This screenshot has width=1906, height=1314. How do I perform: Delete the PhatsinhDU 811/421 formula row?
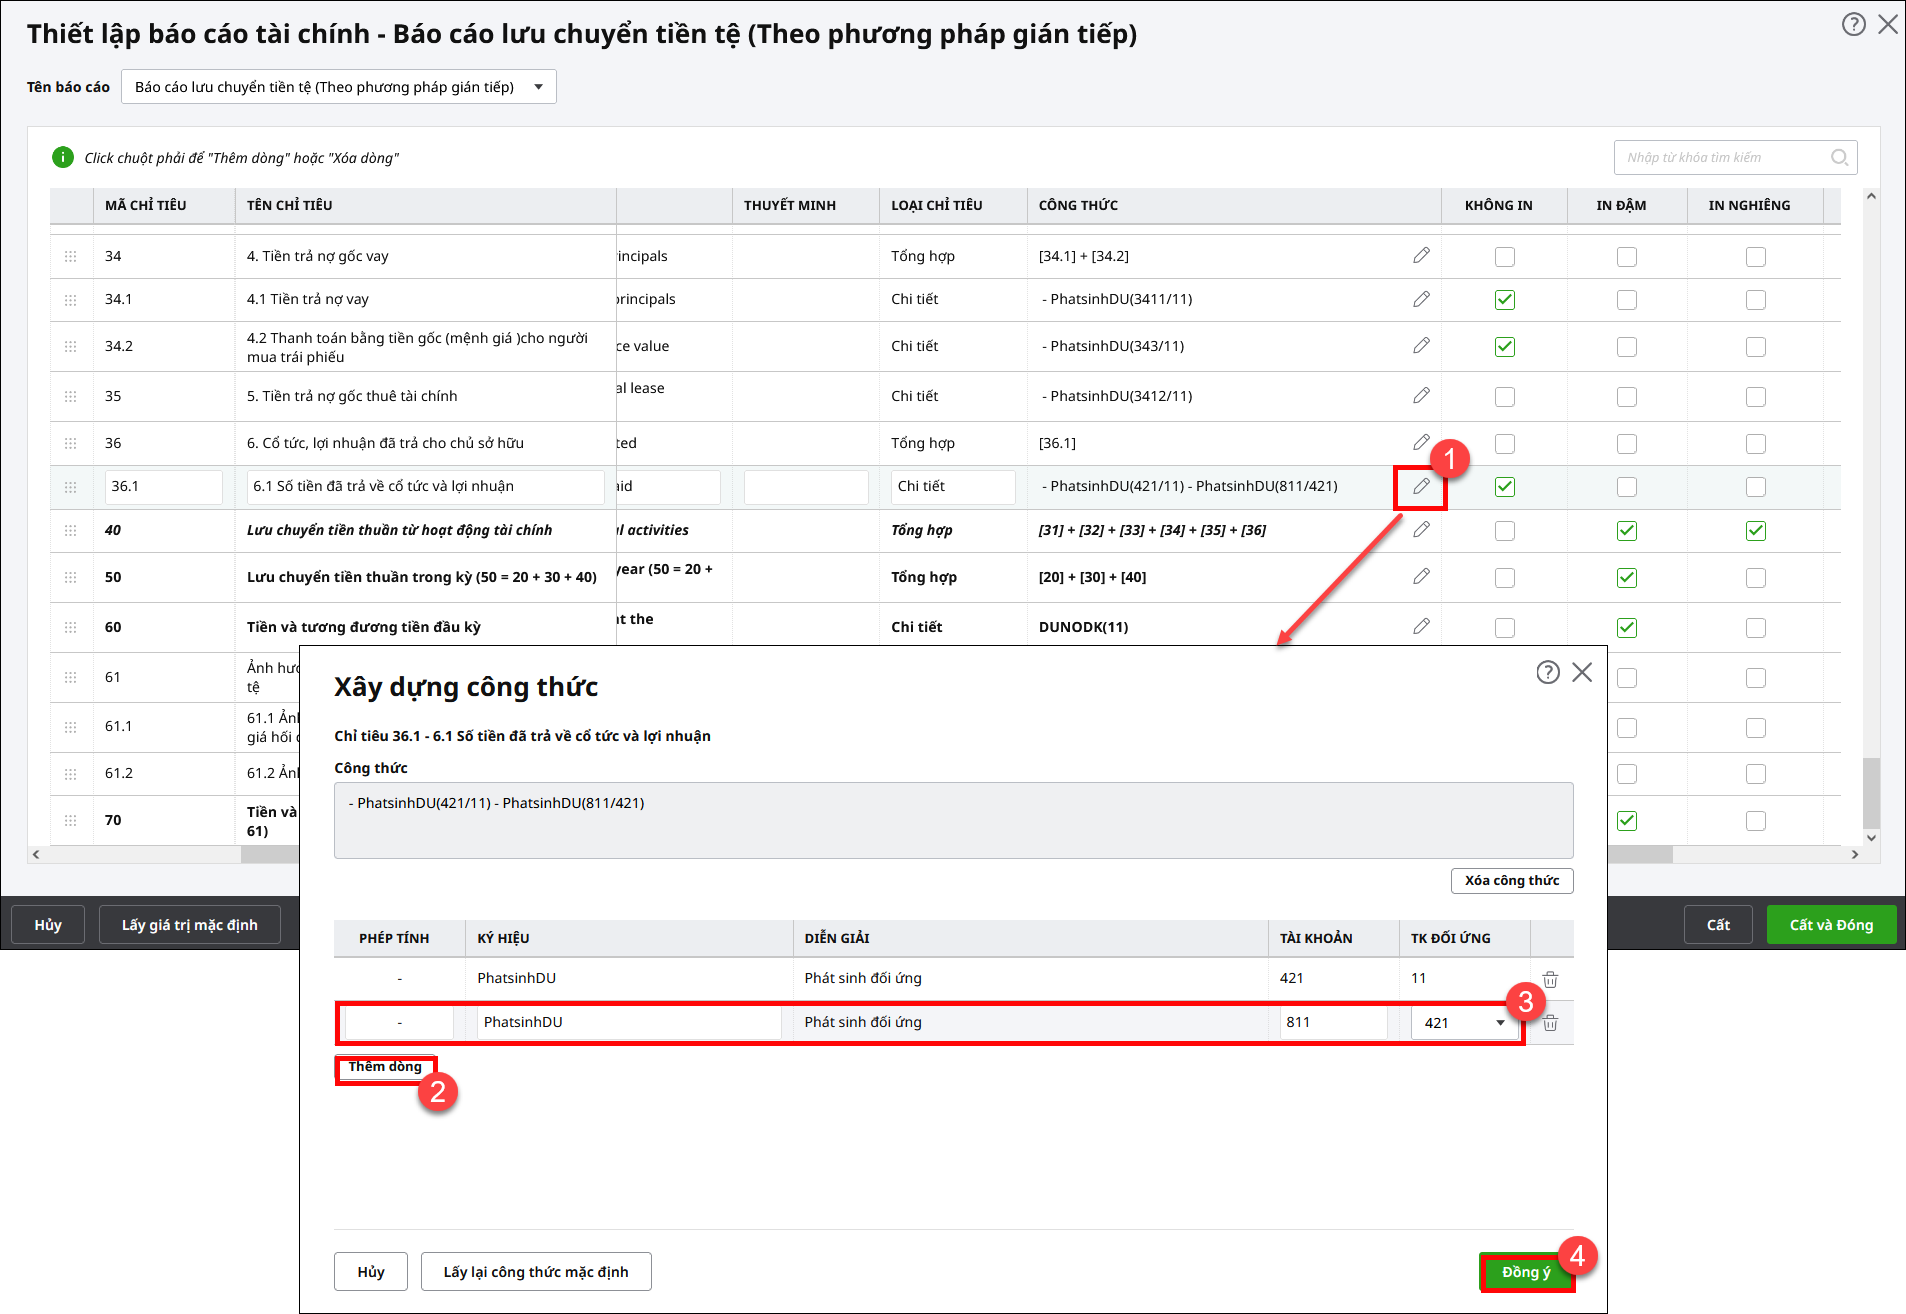tap(1550, 1023)
